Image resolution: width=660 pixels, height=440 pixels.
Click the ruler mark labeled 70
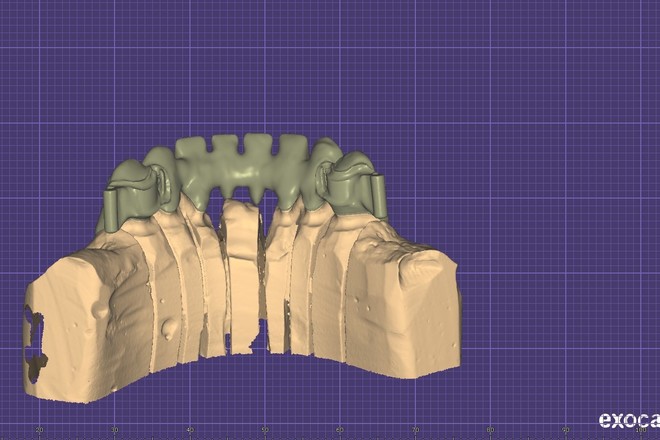(415, 431)
